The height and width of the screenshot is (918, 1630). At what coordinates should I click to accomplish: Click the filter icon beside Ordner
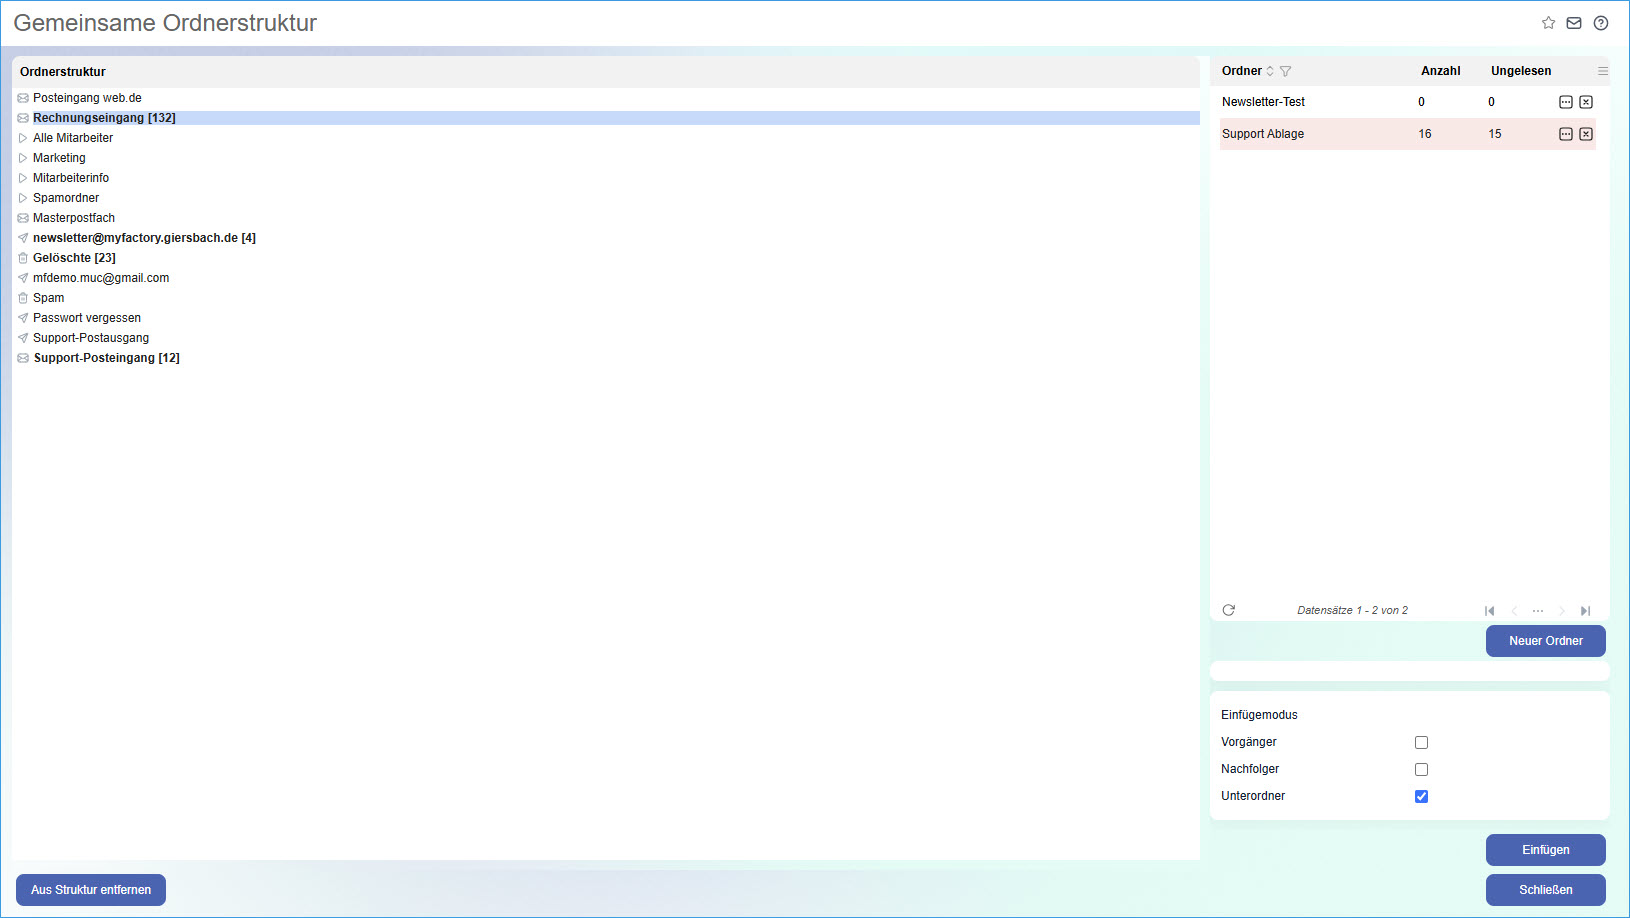coord(1286,71)
